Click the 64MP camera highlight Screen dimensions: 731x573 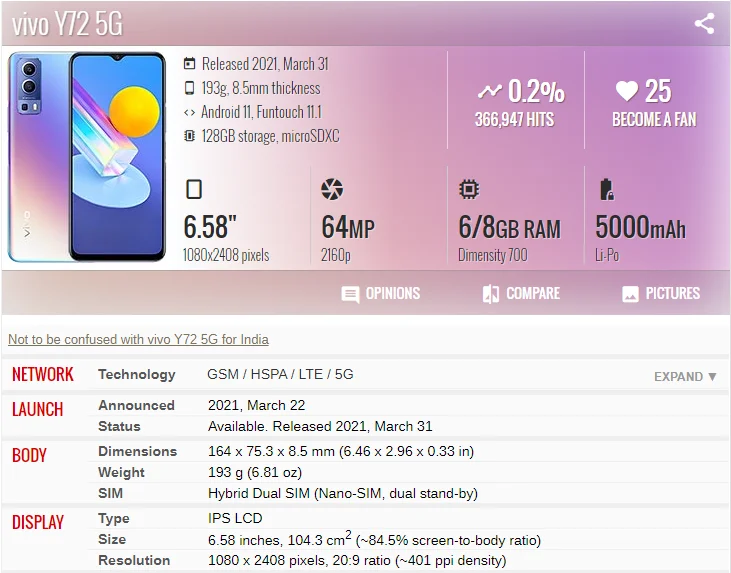click(x=348, y=228)
